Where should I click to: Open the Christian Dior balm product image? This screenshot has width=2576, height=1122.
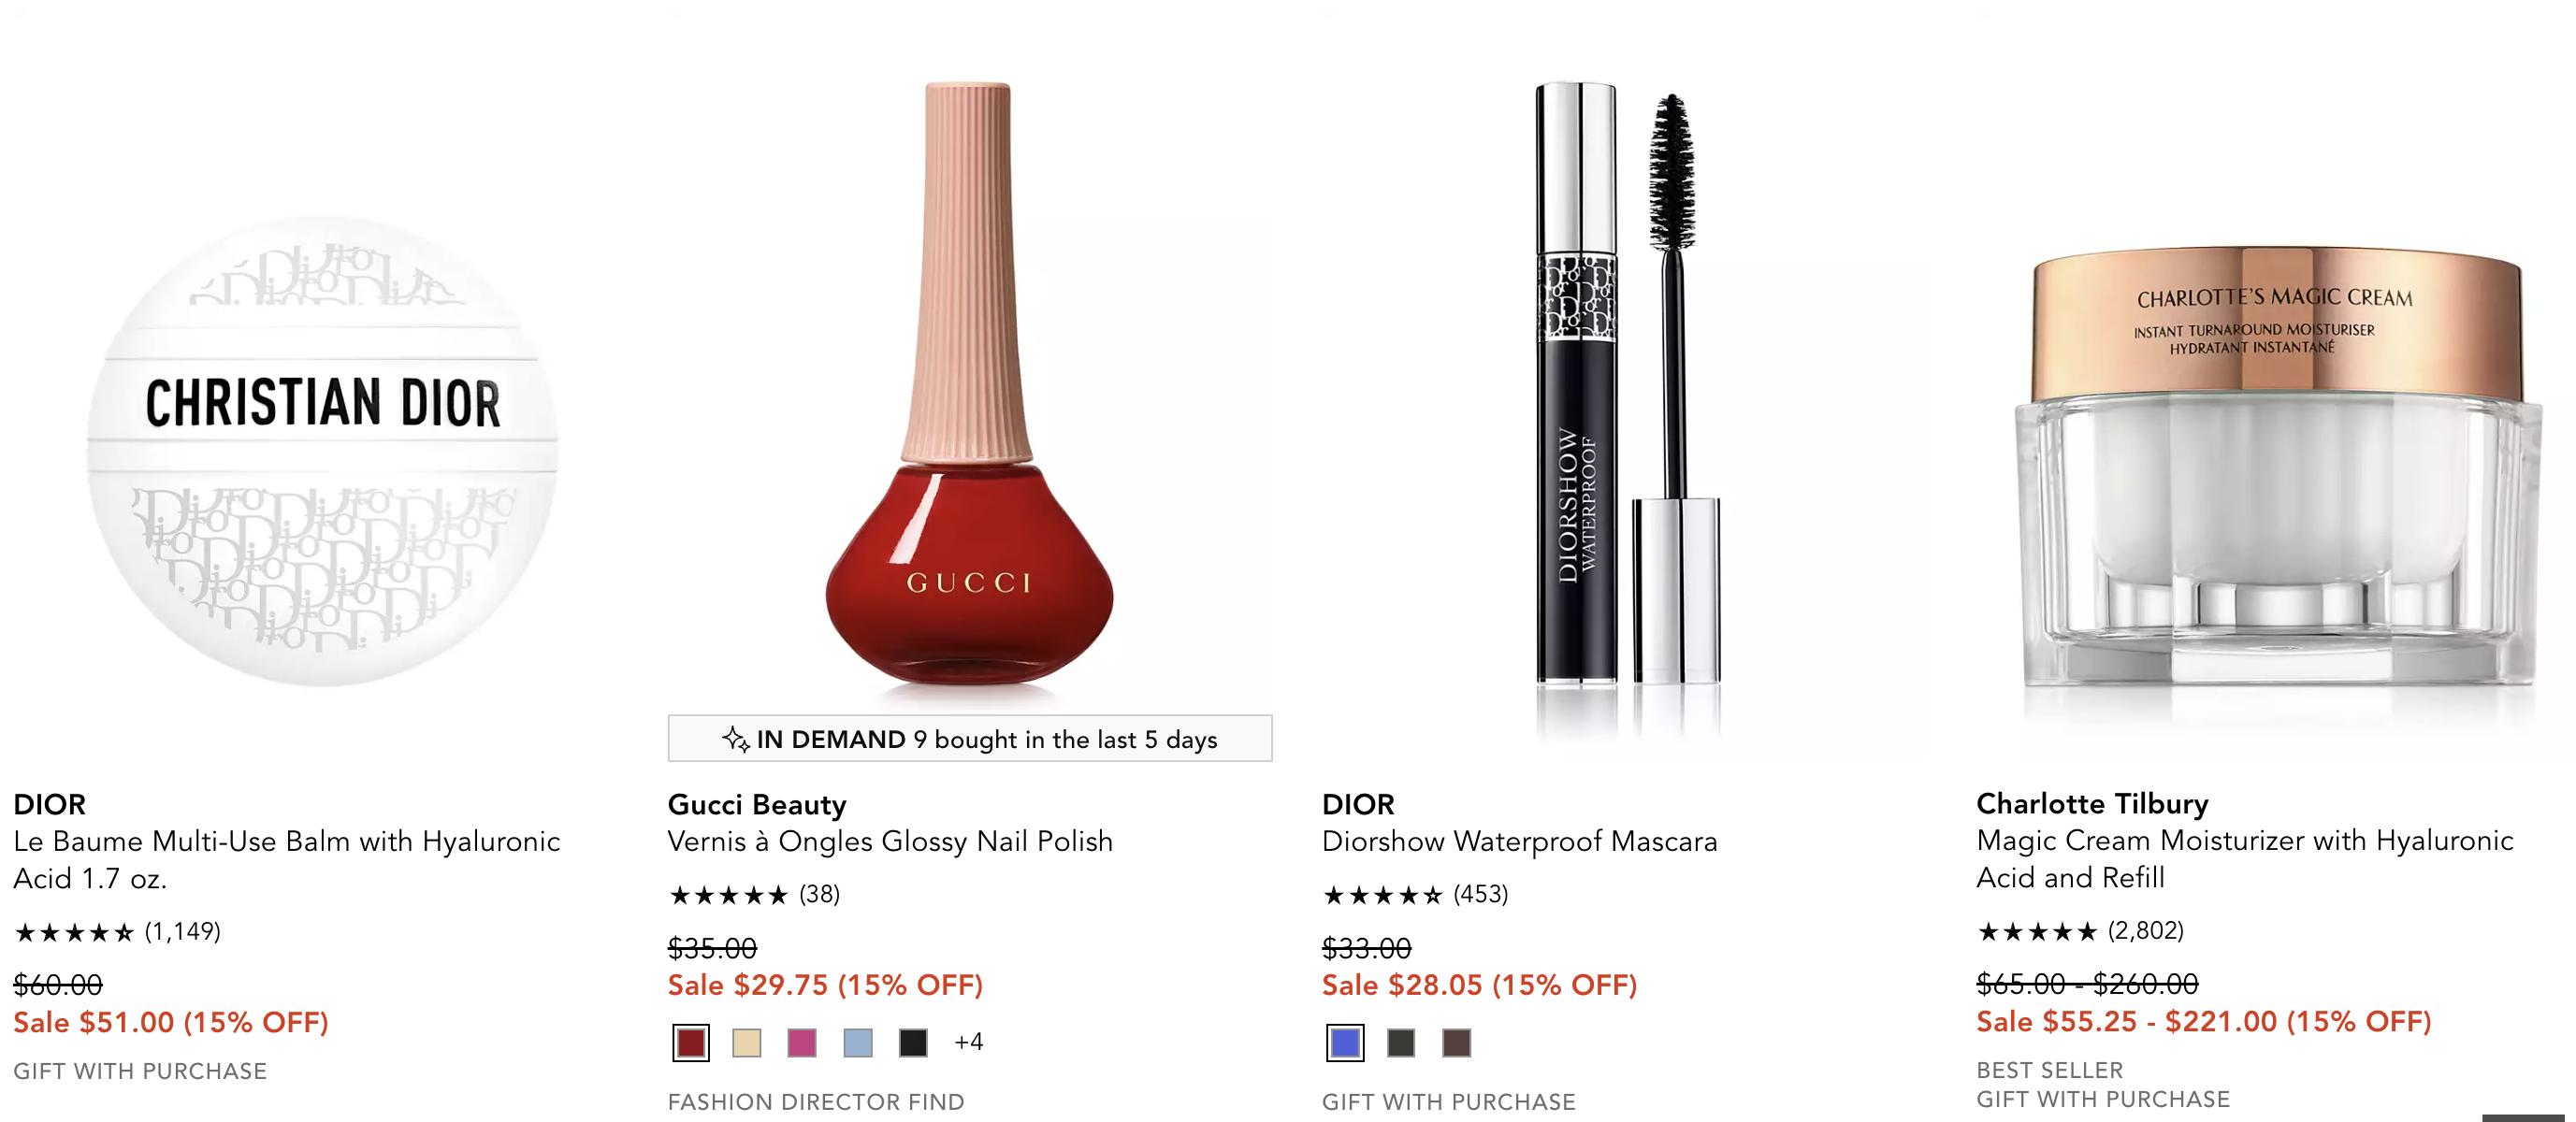coord(322,450)
